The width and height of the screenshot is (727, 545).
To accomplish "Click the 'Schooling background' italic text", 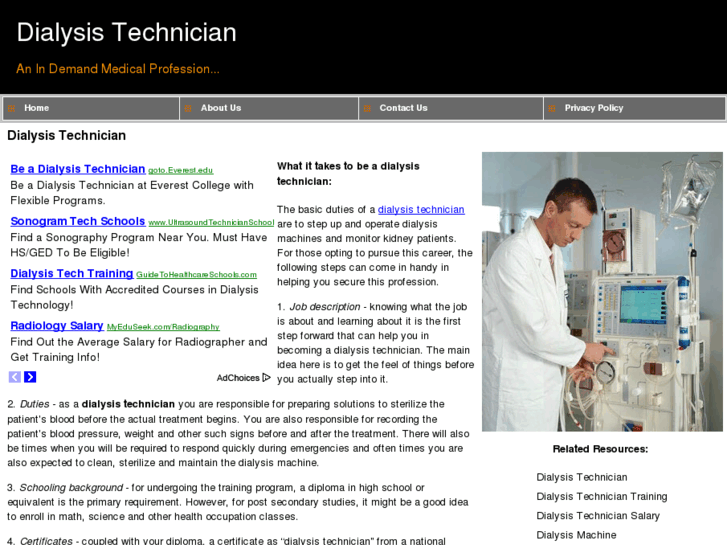I will 71,488.
